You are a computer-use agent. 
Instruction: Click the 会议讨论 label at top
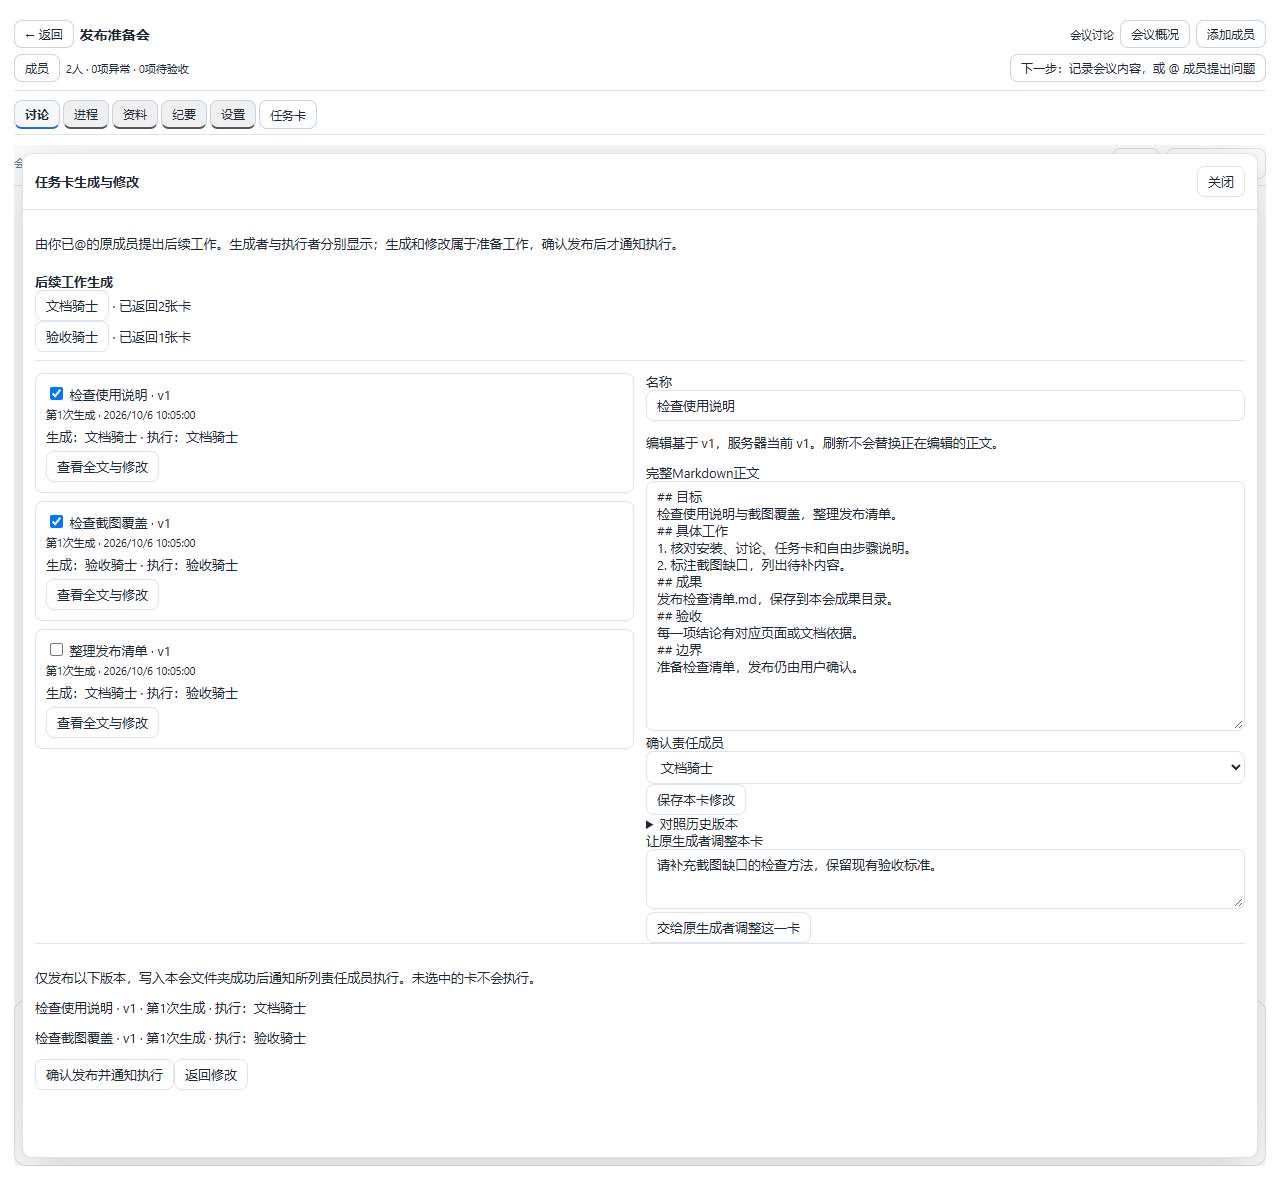pyautogui.click(x=1092, y=35)
